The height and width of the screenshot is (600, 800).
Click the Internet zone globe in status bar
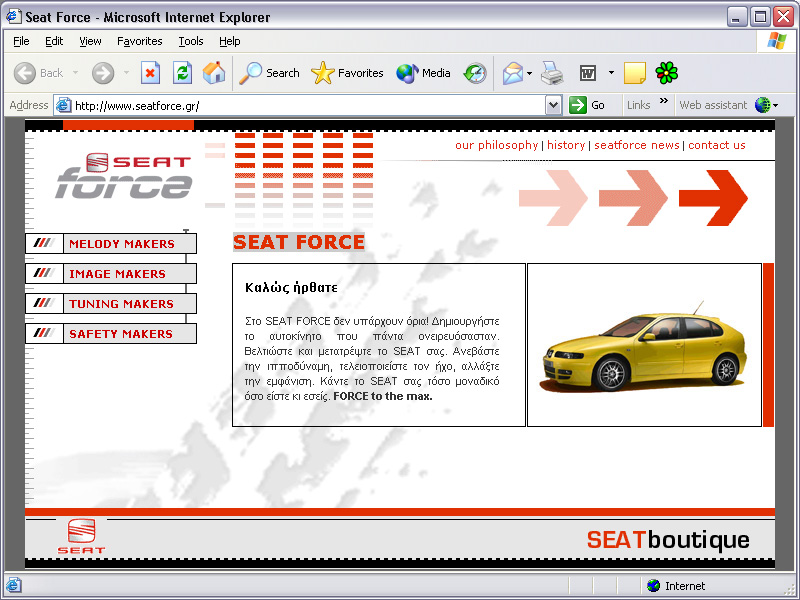click(x=653, y=585)
